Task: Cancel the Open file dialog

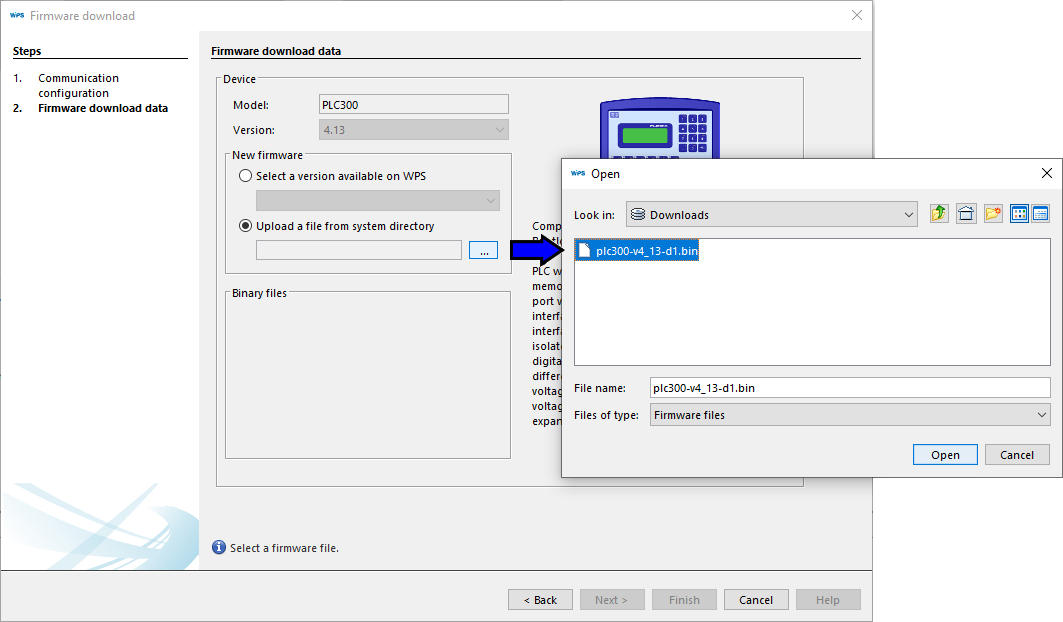Action: point(1017,454)
